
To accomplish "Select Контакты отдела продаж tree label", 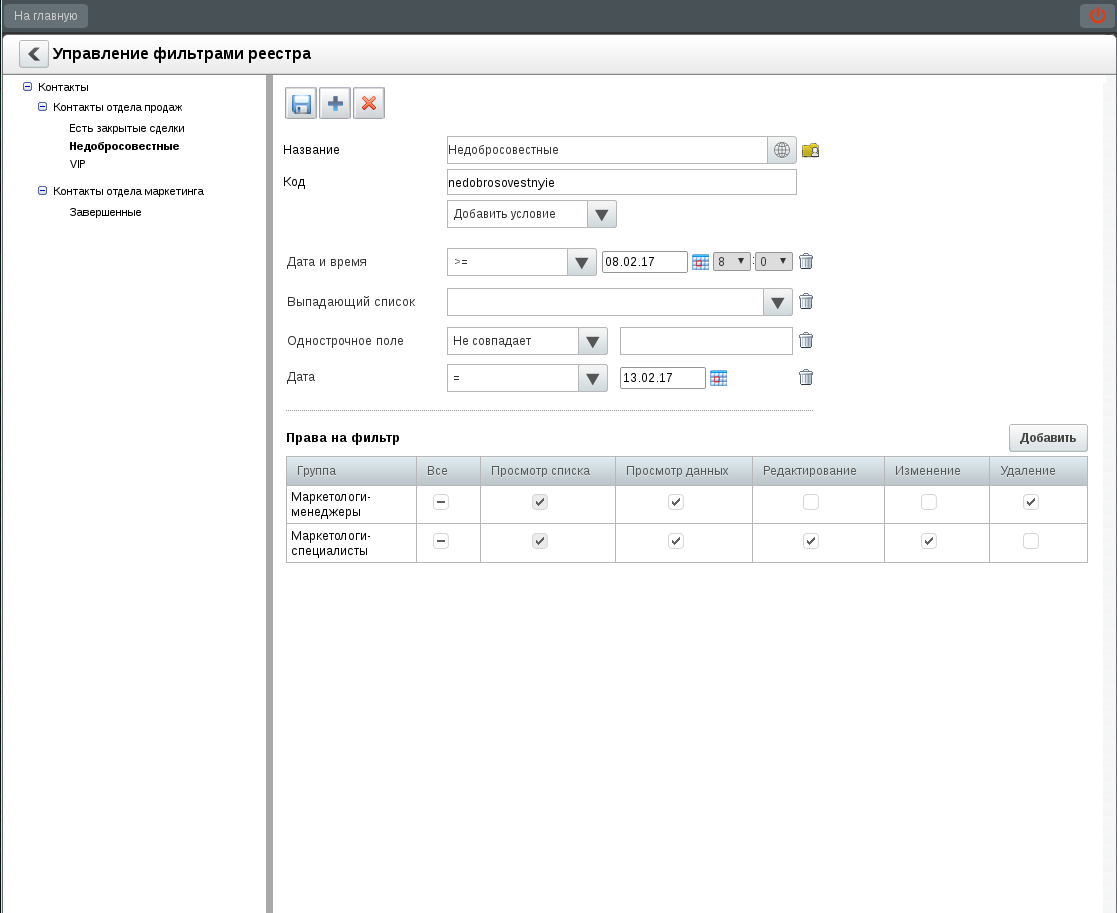I will pos(118,107).
